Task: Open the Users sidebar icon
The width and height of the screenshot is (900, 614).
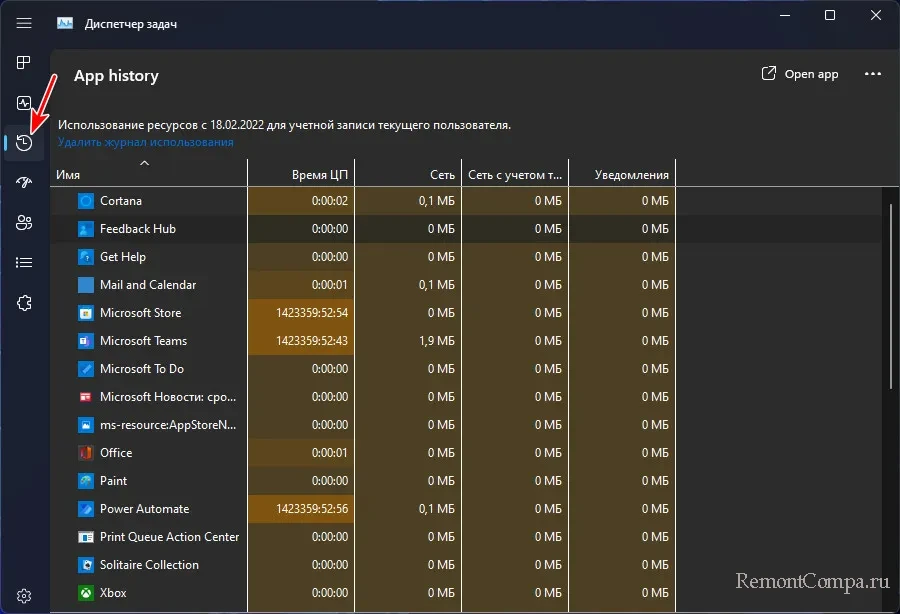Action: 24,223
